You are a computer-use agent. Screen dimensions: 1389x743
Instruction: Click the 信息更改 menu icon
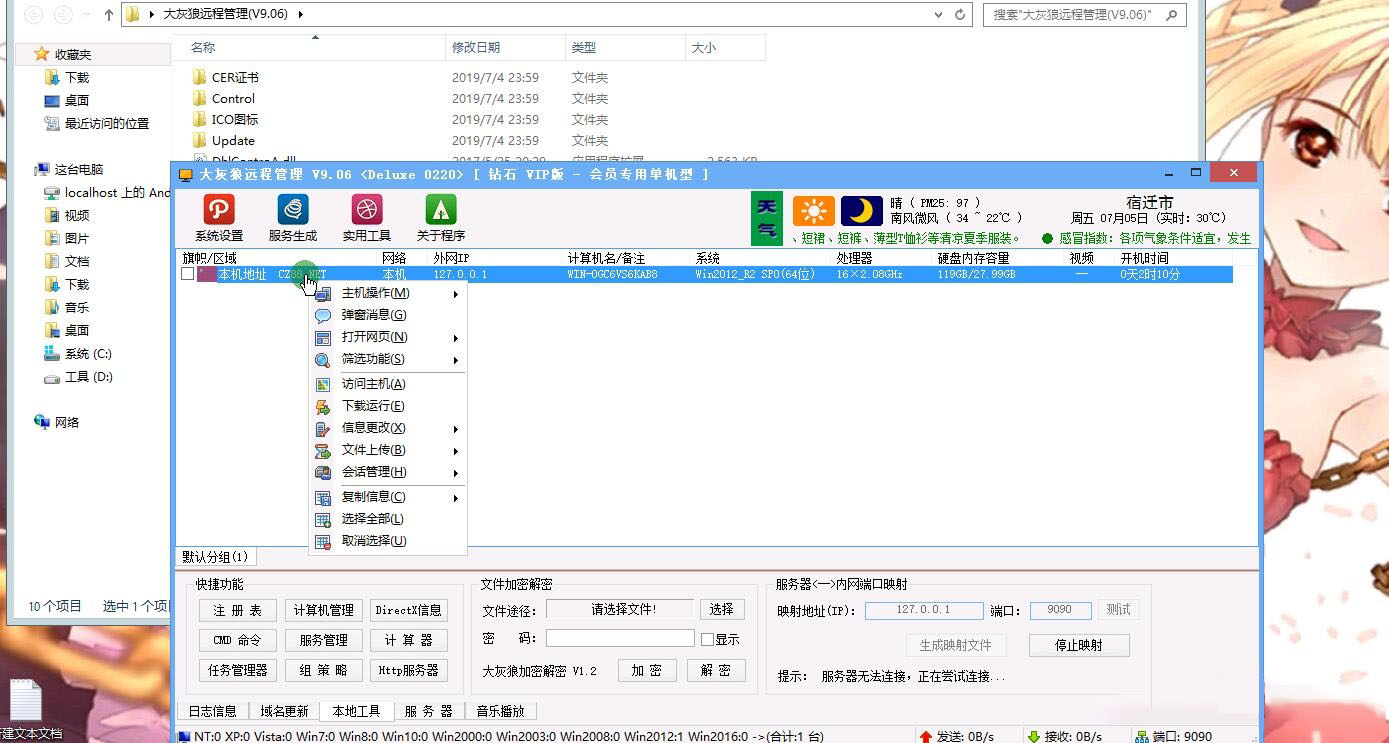click(x=323, y=429)
